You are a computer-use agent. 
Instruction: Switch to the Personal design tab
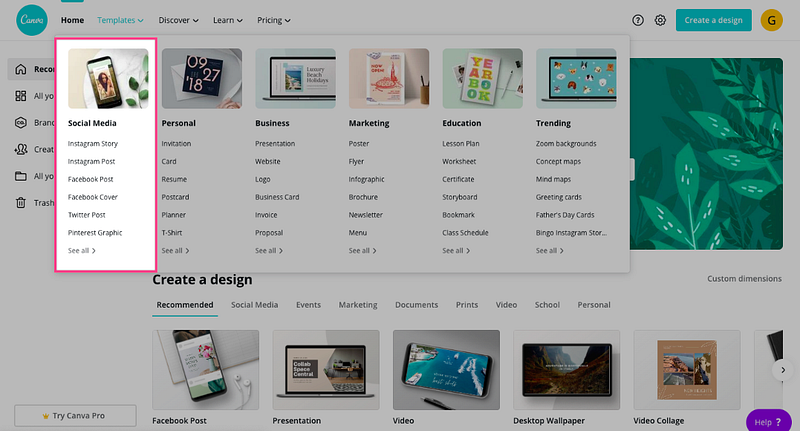point(594,305)
